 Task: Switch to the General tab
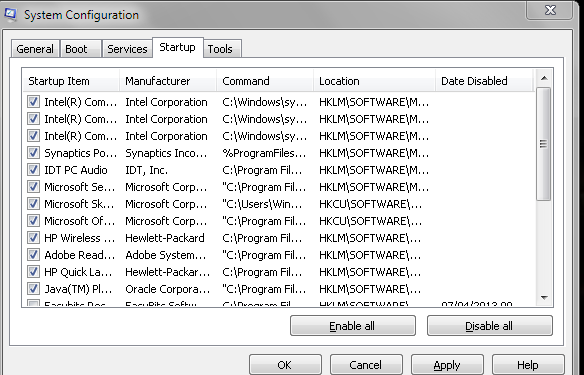pos(35,49)
